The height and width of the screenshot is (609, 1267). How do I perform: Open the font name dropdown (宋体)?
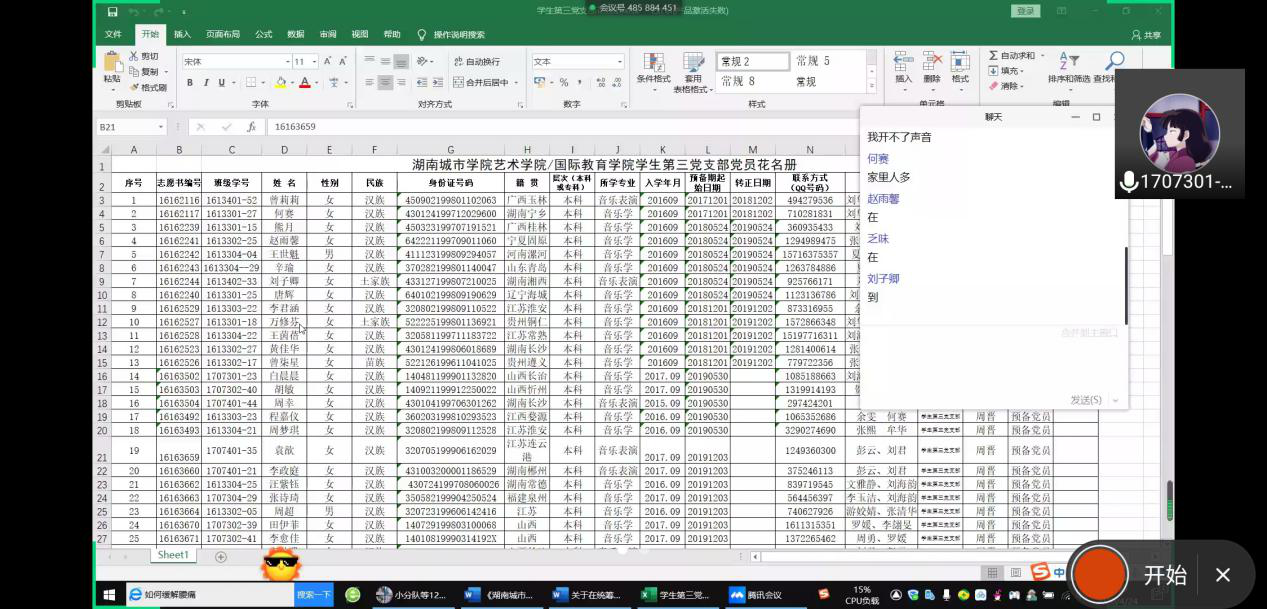click(284, 62)
